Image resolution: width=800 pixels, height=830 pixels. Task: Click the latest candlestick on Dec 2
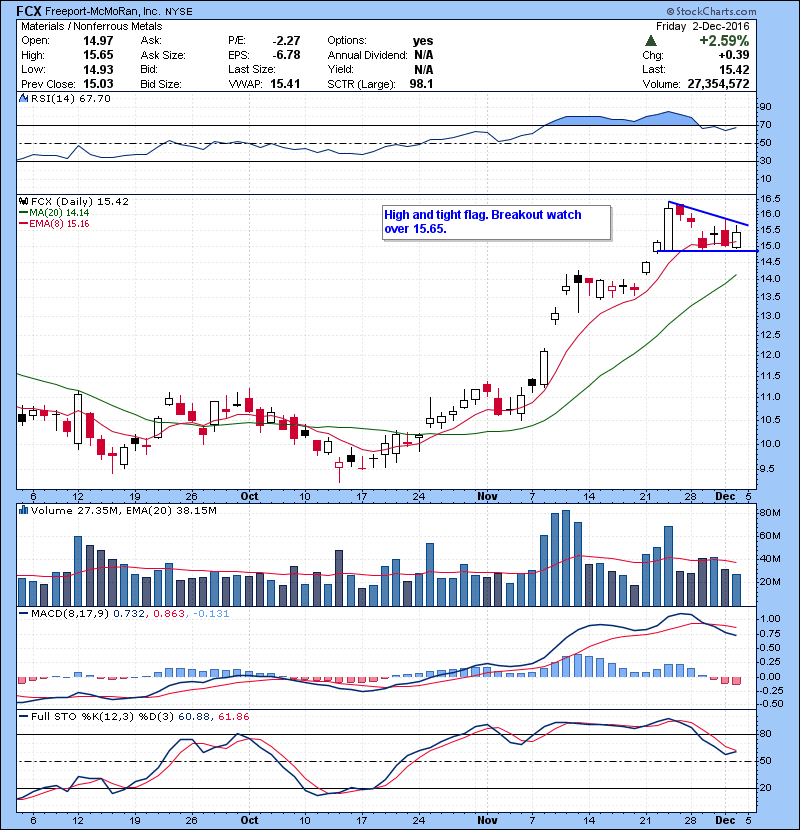[736, 238]
